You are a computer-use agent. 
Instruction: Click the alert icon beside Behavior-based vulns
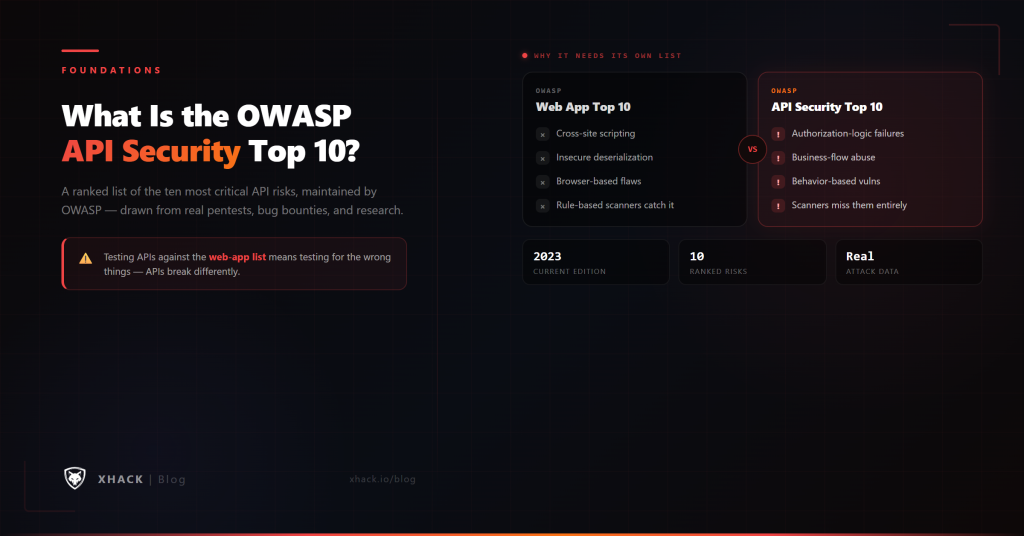click(x=778, y=182)
